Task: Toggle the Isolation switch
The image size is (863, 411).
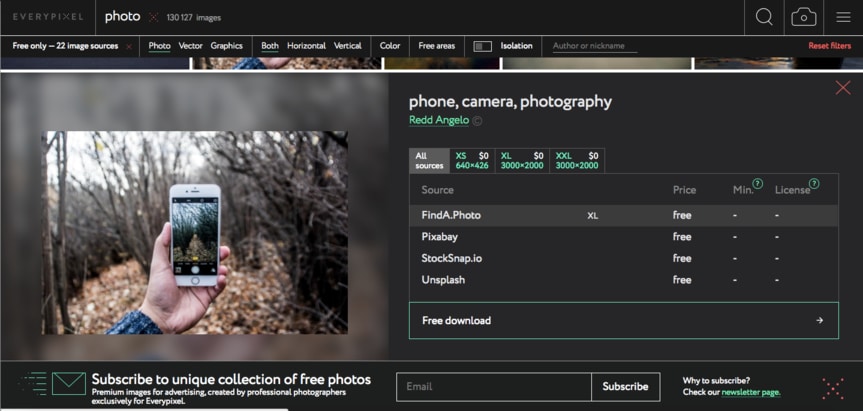Action: (482, 46)
